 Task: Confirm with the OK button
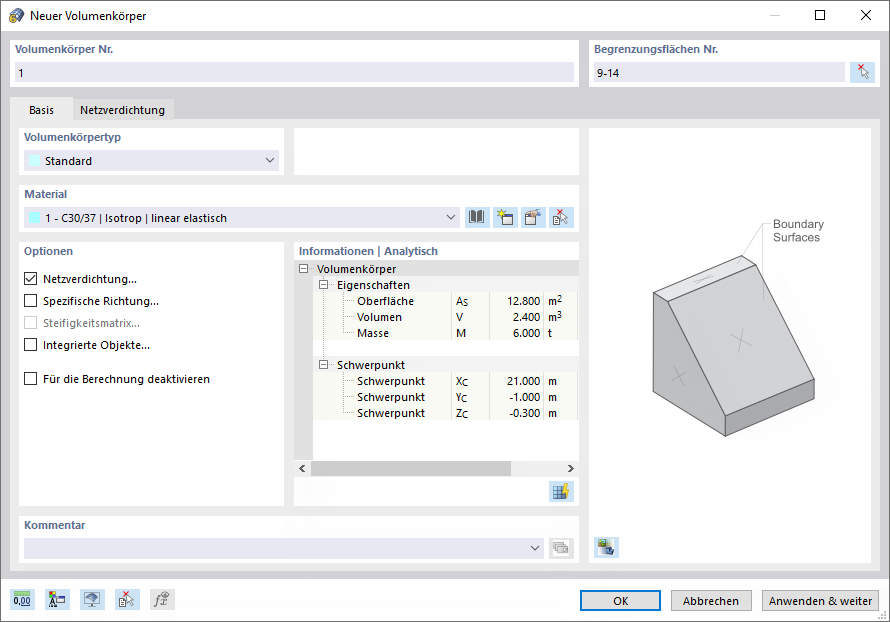click(x=620, y=600)
